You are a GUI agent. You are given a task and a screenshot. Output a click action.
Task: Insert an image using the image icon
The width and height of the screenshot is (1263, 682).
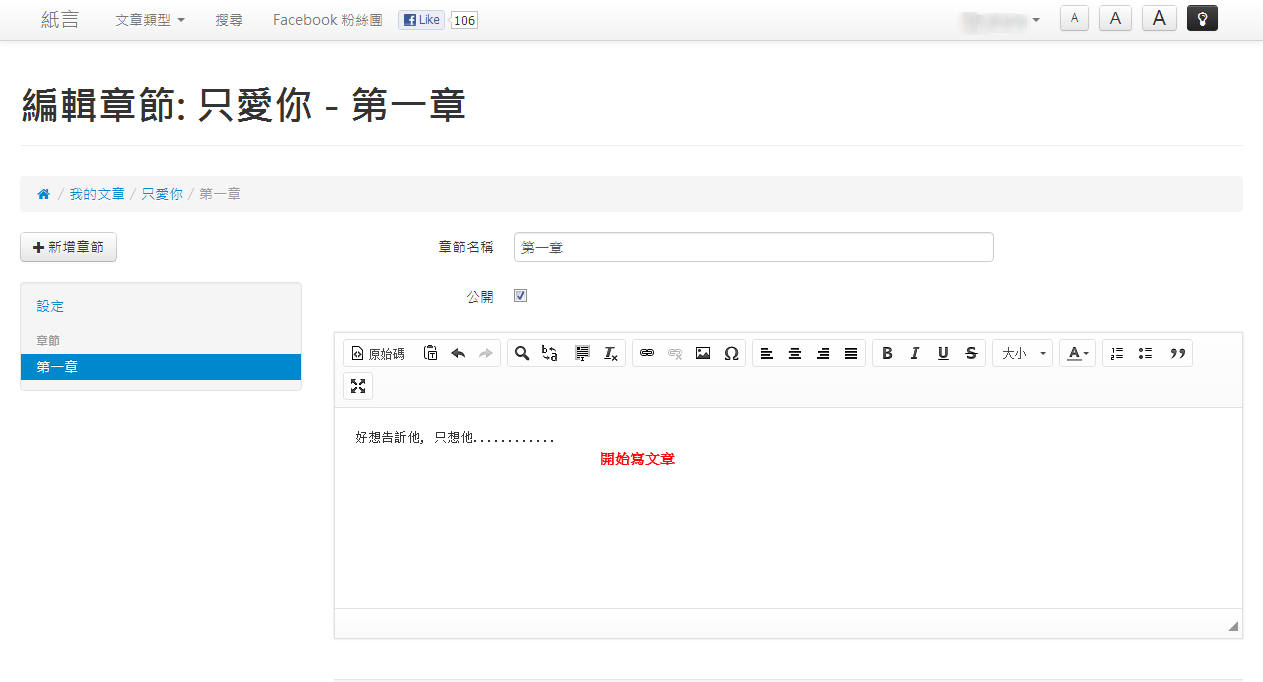click(x=703, y=353)
